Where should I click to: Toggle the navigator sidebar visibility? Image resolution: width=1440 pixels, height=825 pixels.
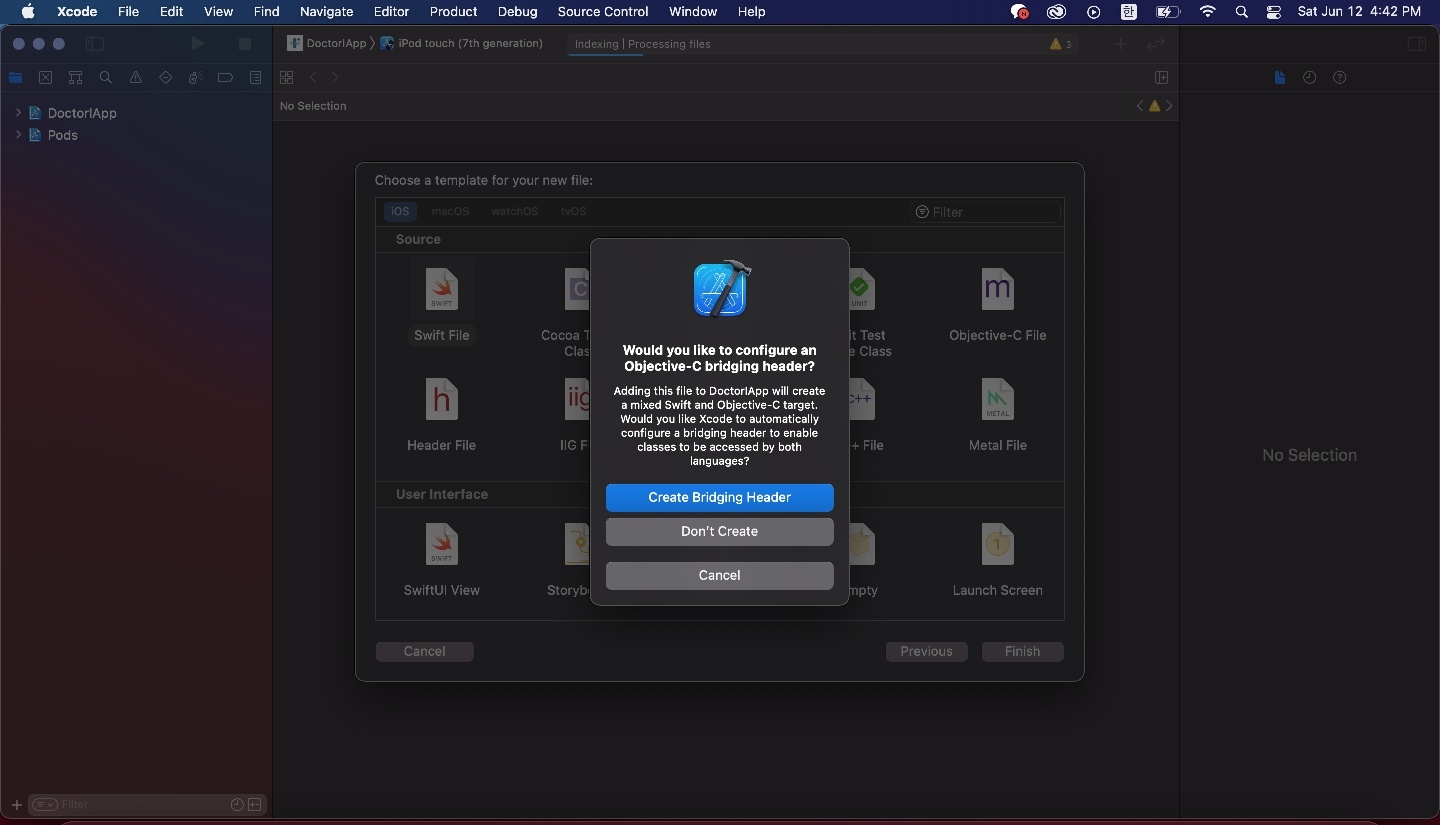(x=95, y=44)
